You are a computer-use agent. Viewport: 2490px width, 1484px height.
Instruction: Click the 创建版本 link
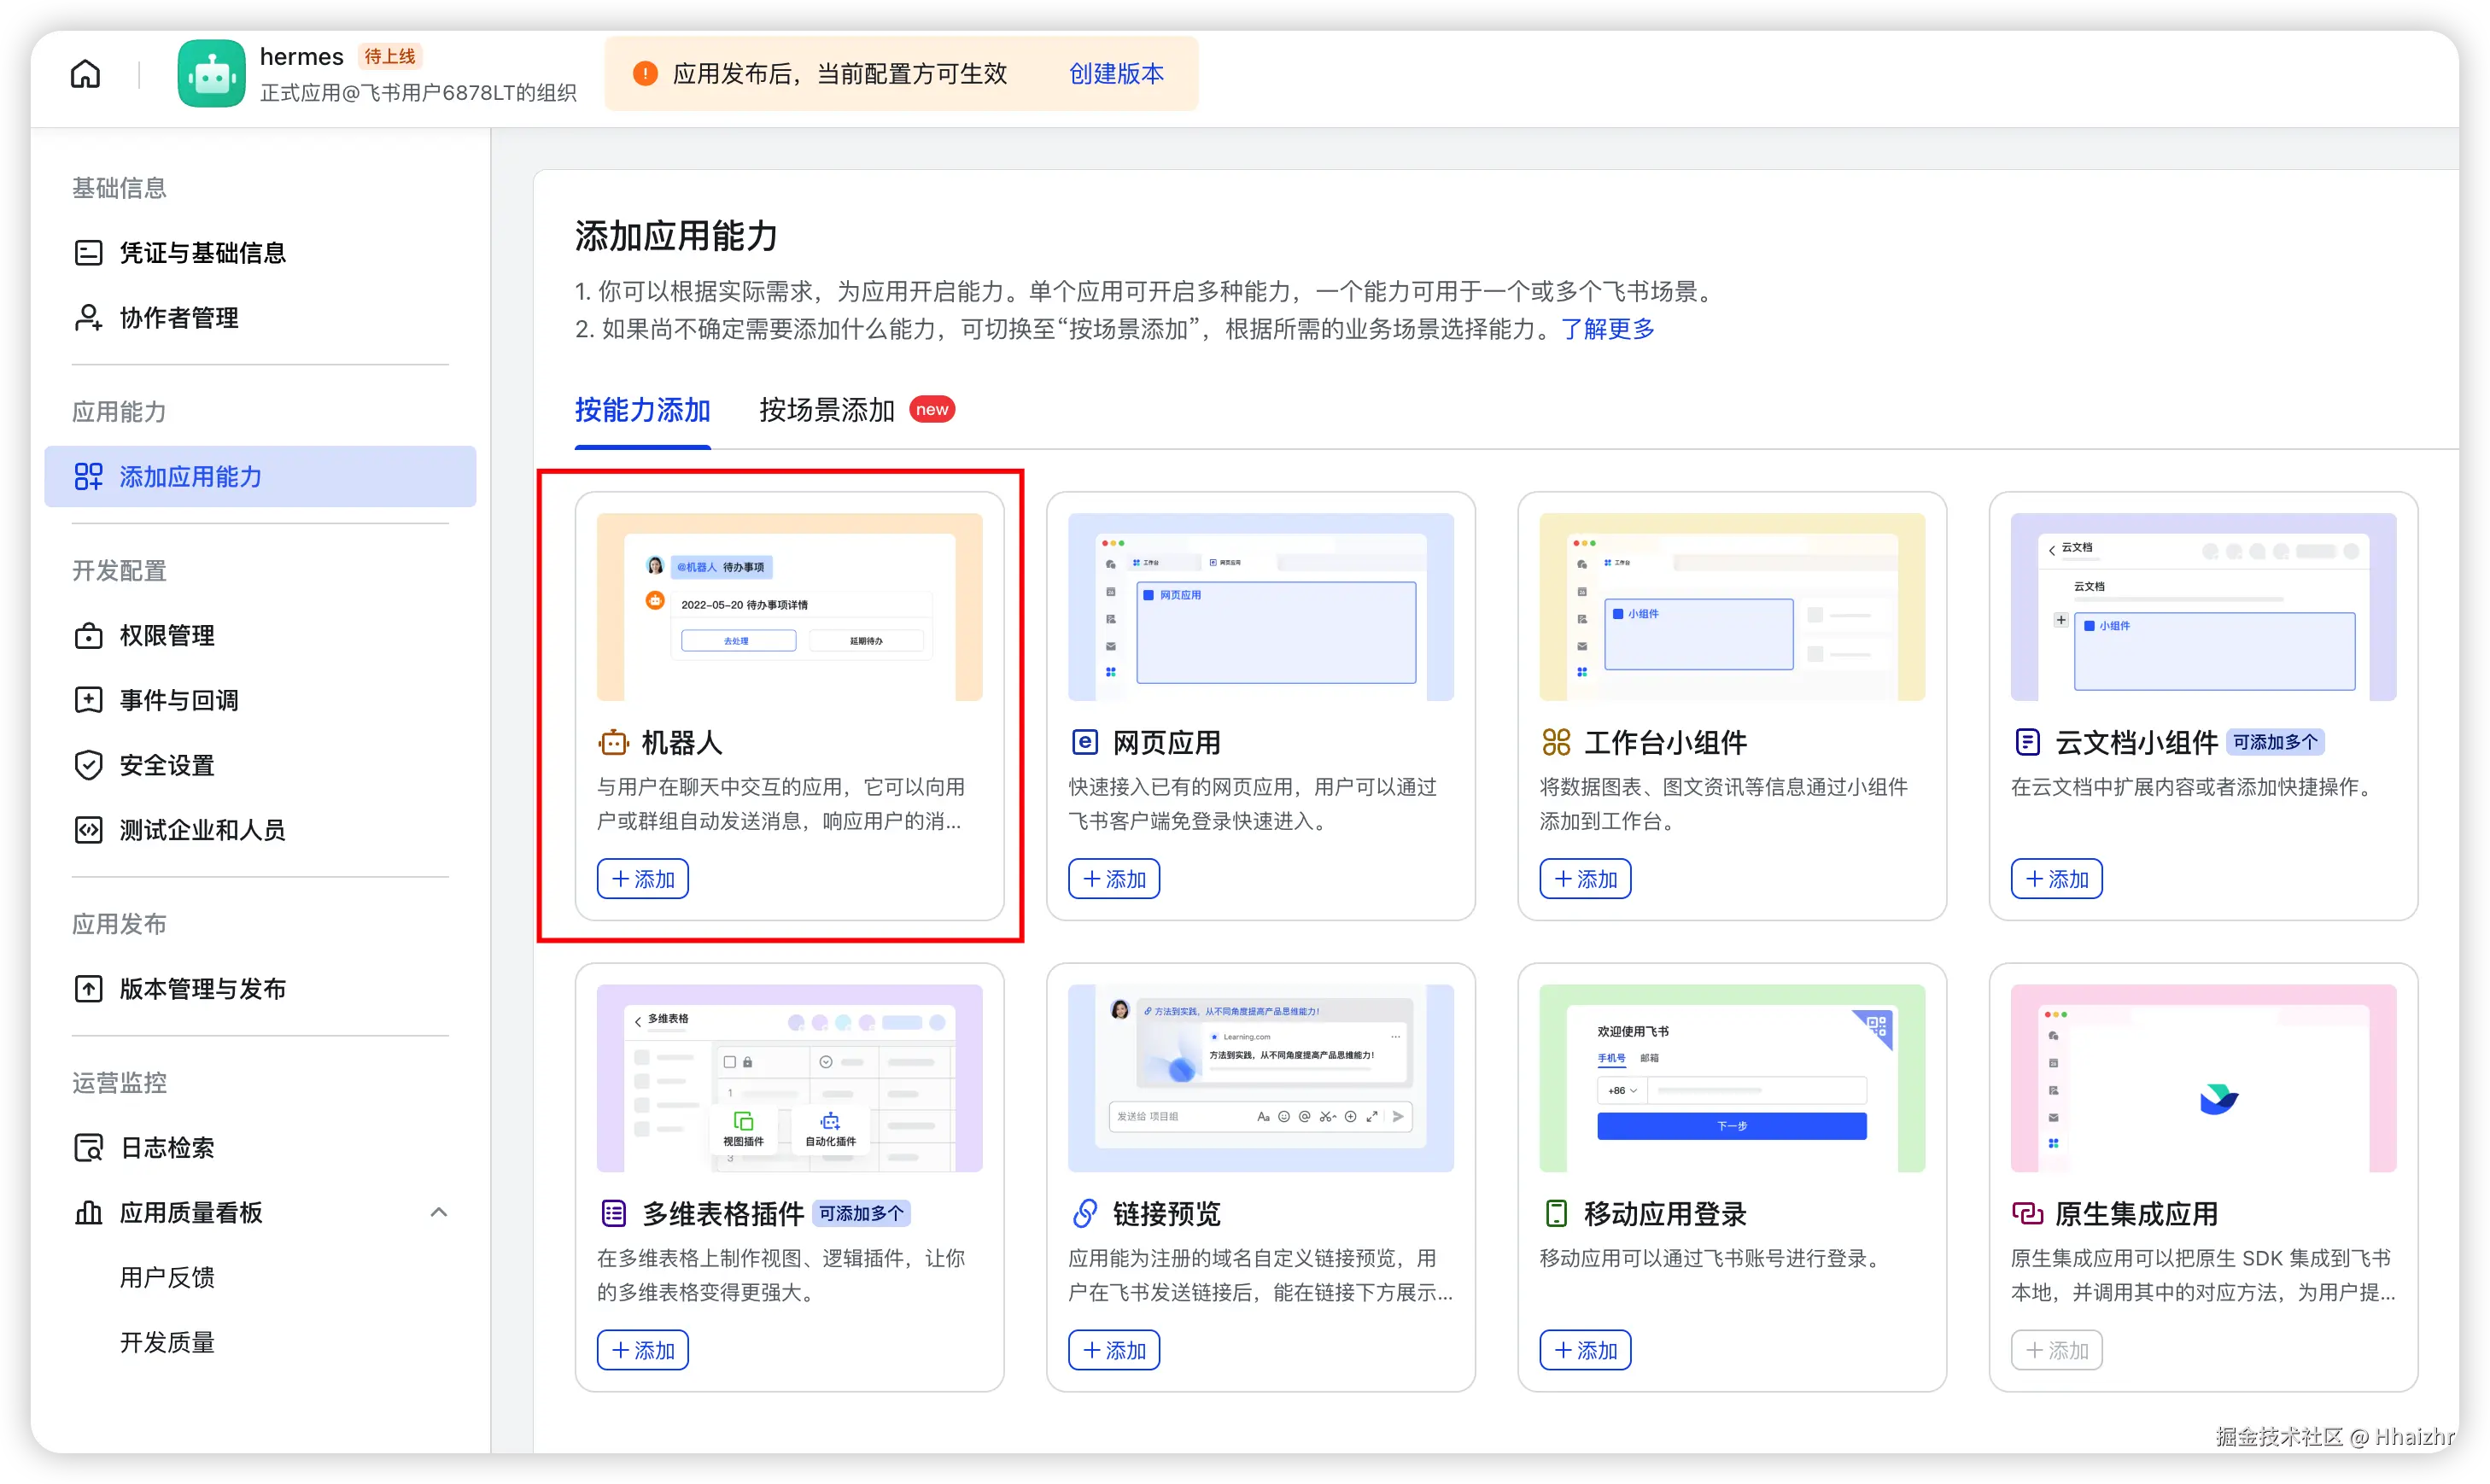click(x=1116, y=73)
